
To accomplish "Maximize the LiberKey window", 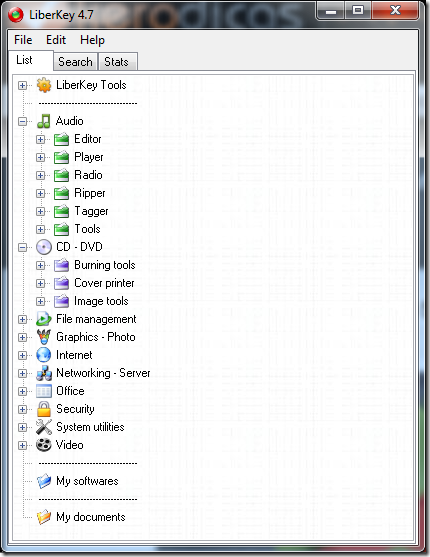I will point(358,11).
